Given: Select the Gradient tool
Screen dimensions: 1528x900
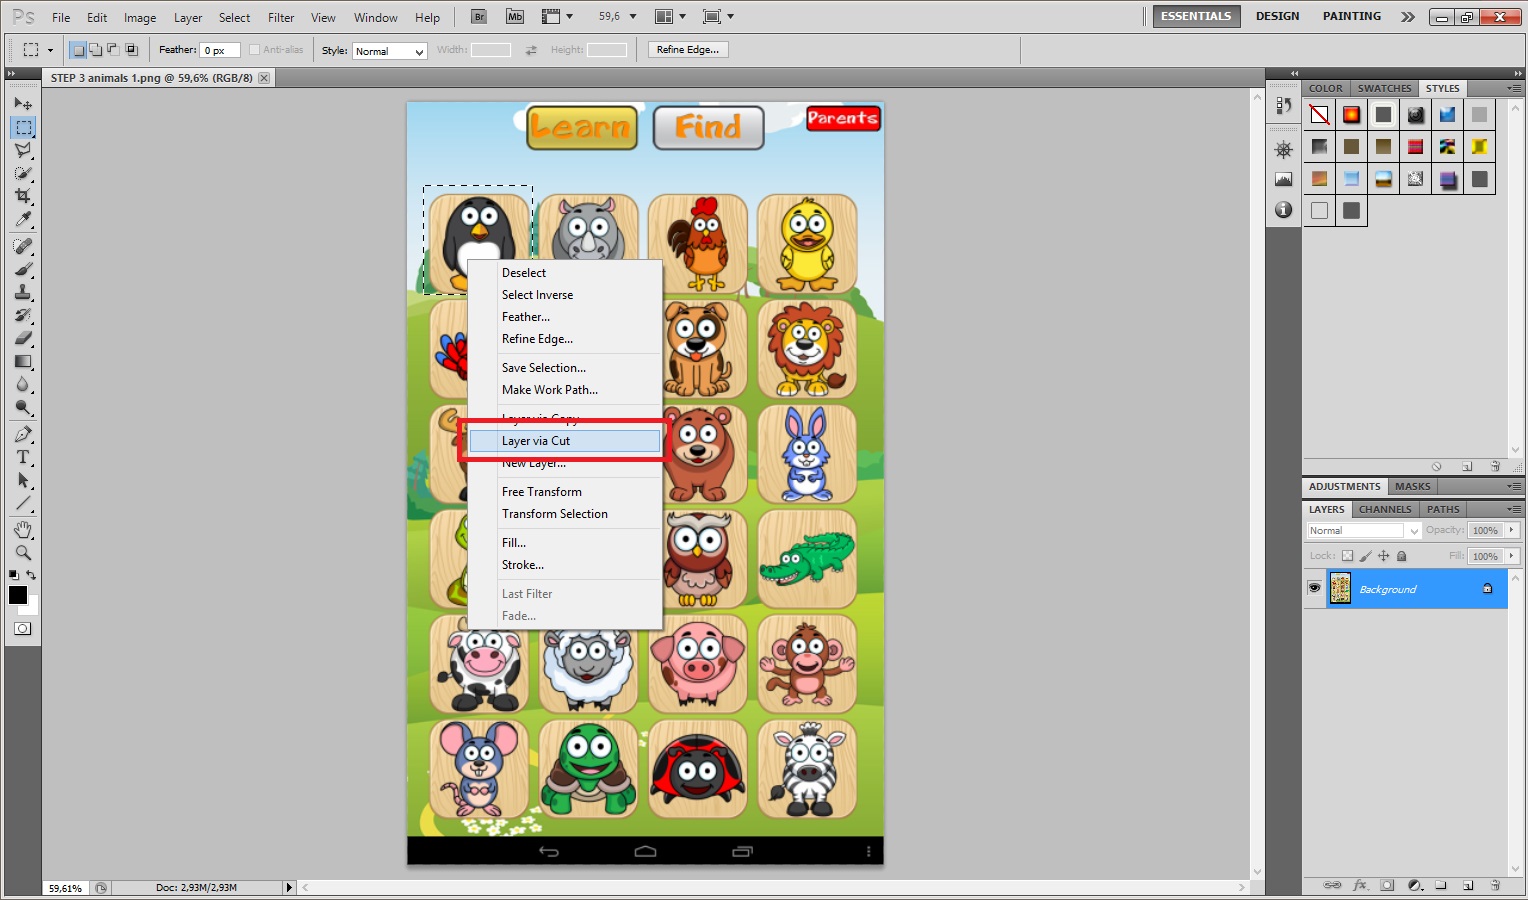Looking at the screenshot, I should pyautogui.click(x=23, y=361).
